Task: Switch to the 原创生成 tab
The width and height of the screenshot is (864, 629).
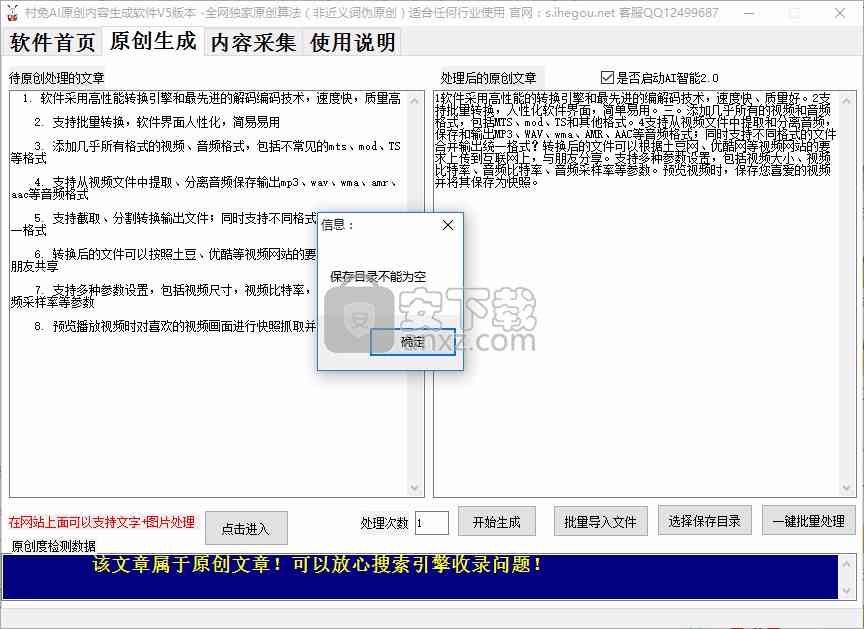Action: tap(153, 41)
